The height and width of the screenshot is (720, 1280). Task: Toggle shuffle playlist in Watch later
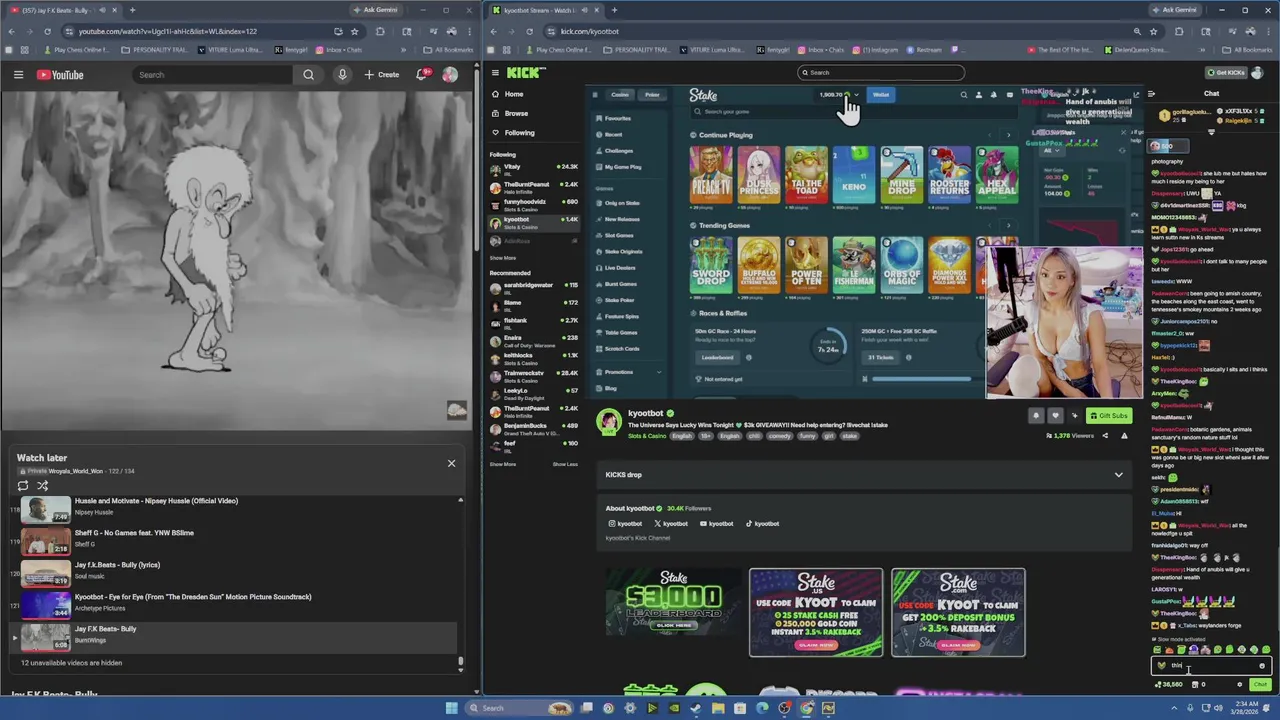[x=43, y=486]
